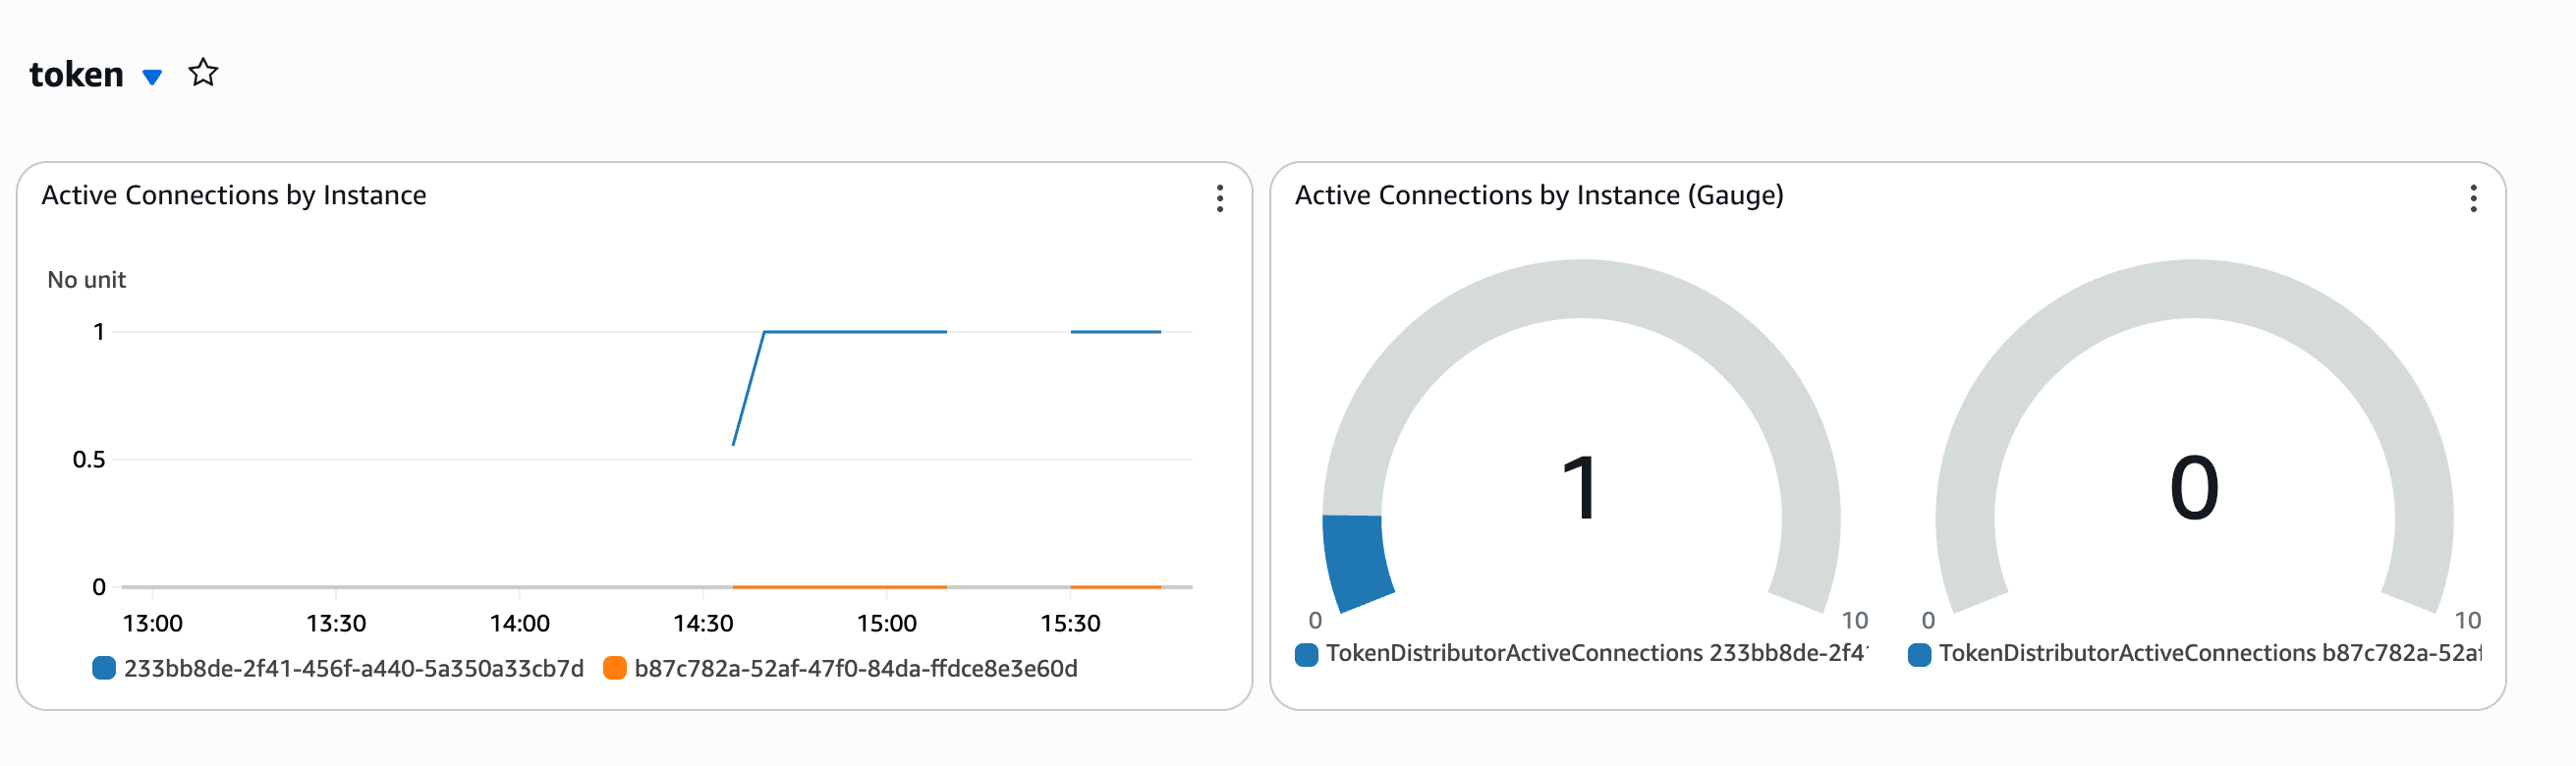Click the line chart's 'Active Connections by Instance' title
2576x766 pixels.
click(x=234, y=195)
